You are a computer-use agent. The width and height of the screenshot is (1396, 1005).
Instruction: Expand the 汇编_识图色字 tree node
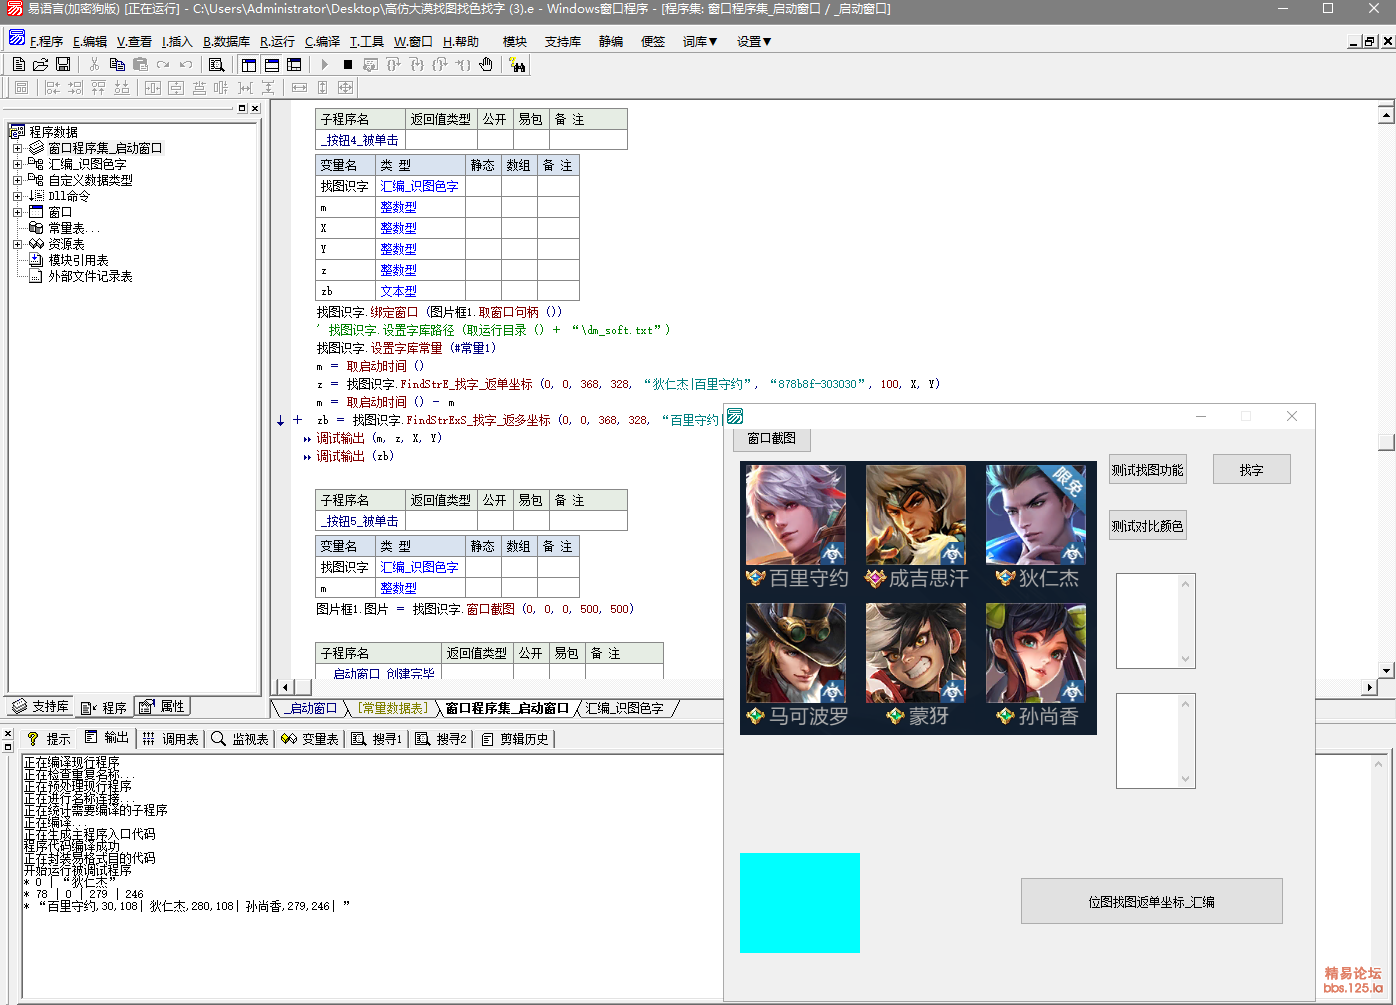pyautogui.click(x=17, y=164)
